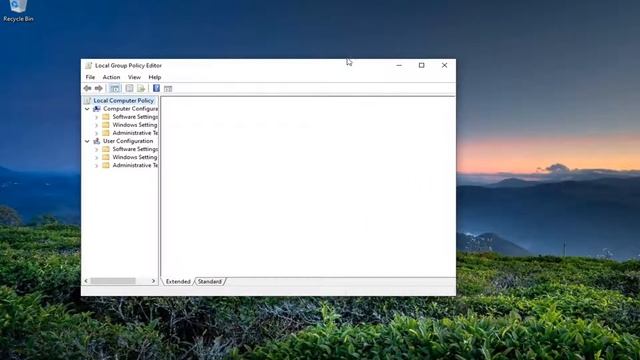
Task: Close the Local Group Policy Editor window
Action: pyautogui.click(x=444, y=65)
